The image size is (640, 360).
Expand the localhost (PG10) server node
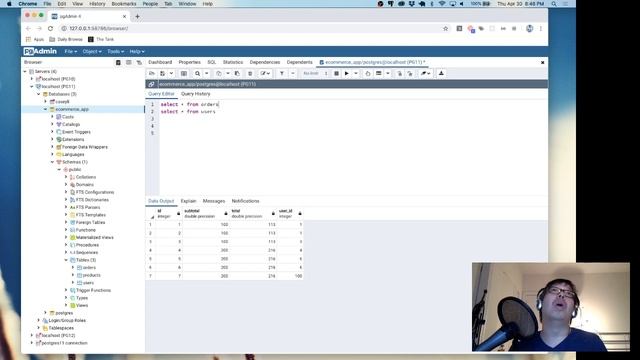pyautogui.click(x=32, y=79)
